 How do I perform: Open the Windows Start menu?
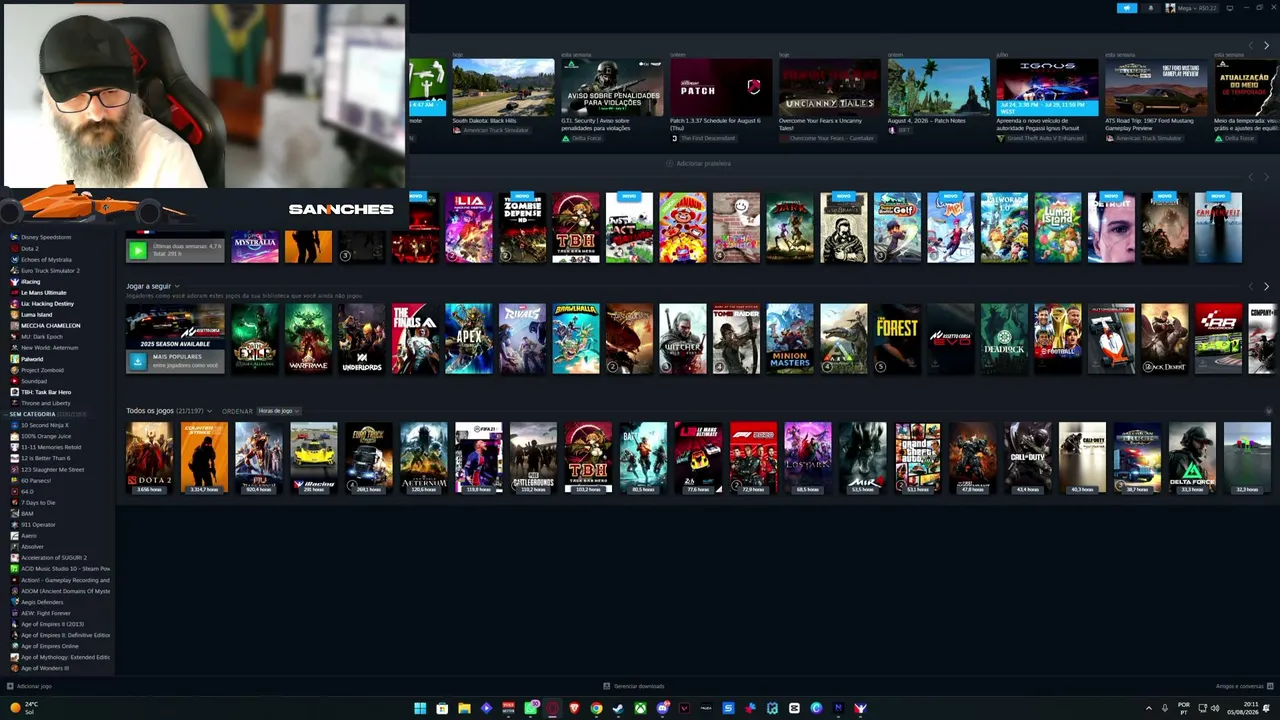[420, 708]
